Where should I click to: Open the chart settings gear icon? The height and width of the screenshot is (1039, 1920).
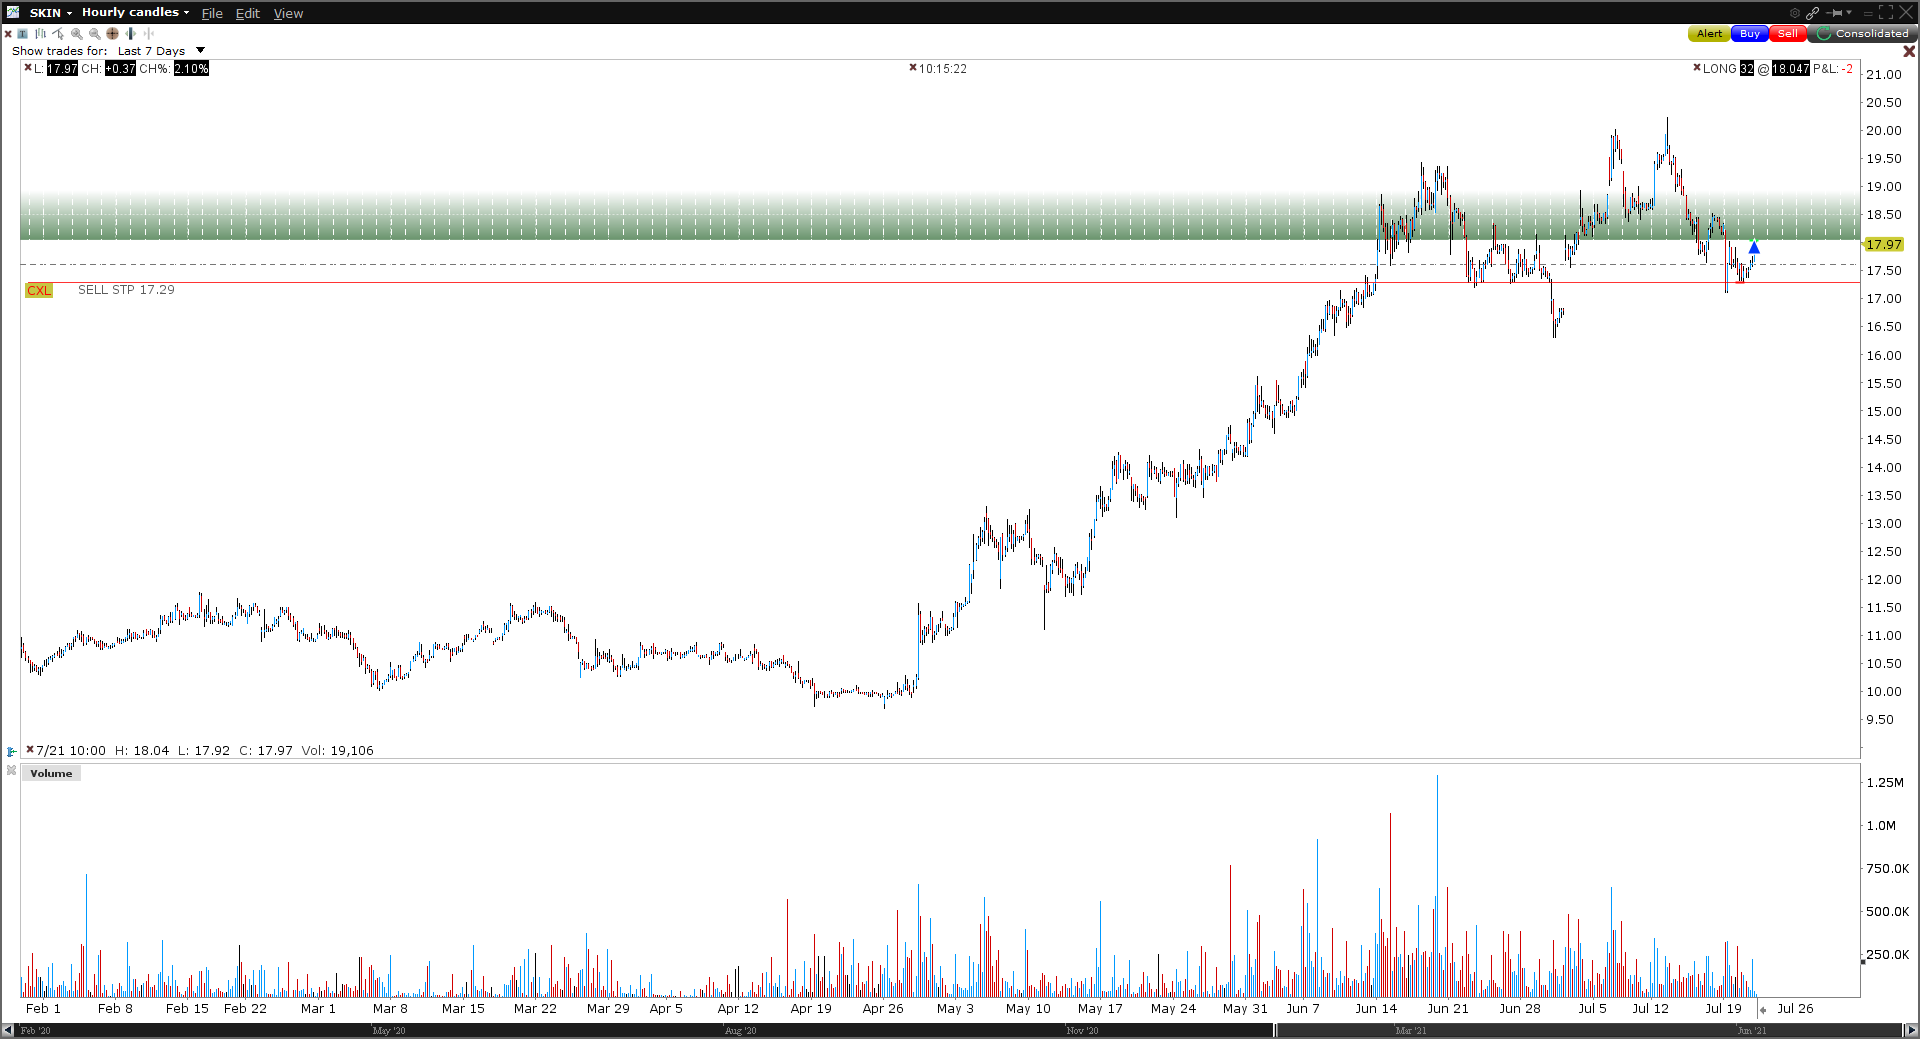(1795, 13)
